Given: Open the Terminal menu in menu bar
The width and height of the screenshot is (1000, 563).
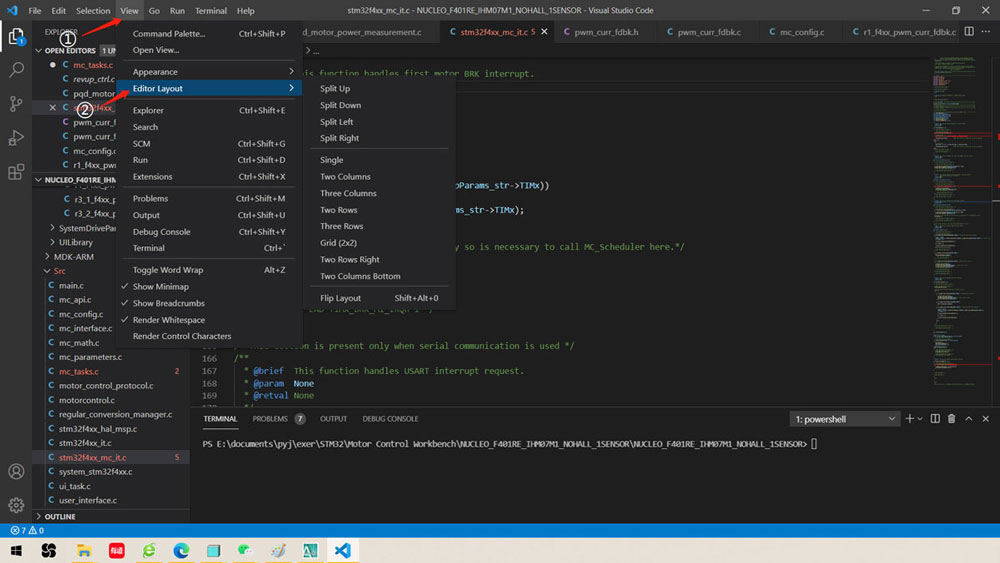Looking at the screenshot, I should [x=210, y=10].
